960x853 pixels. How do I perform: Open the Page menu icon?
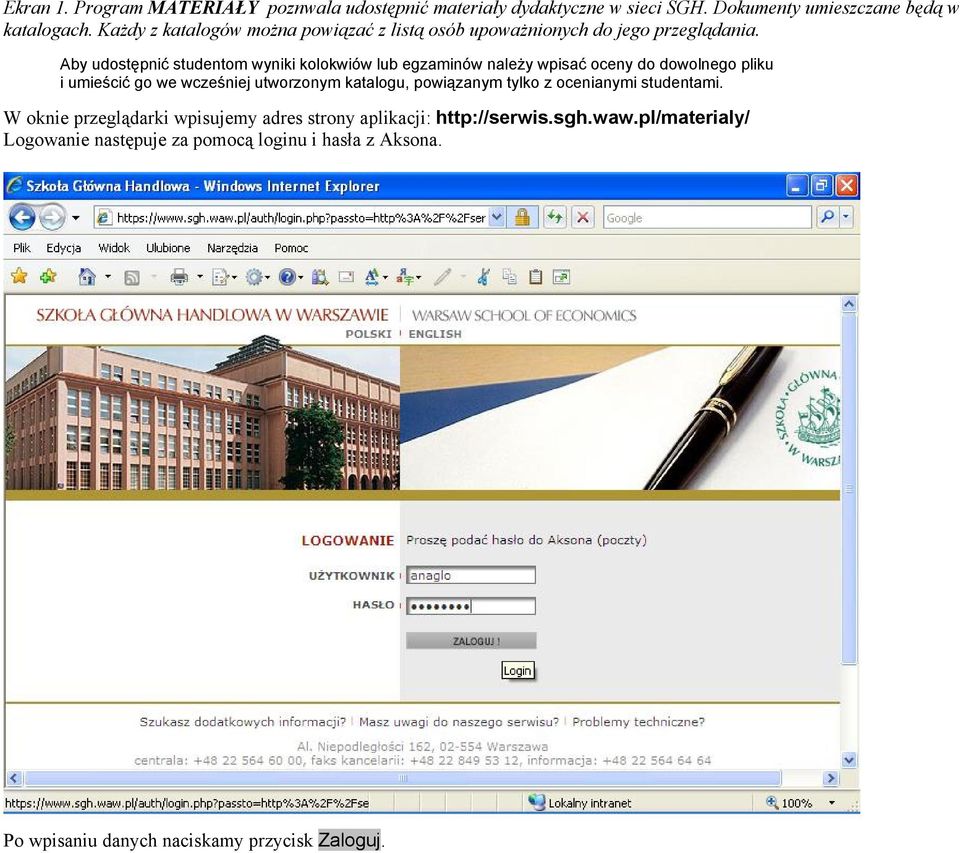pyautogui.click(x=220, y=277)
